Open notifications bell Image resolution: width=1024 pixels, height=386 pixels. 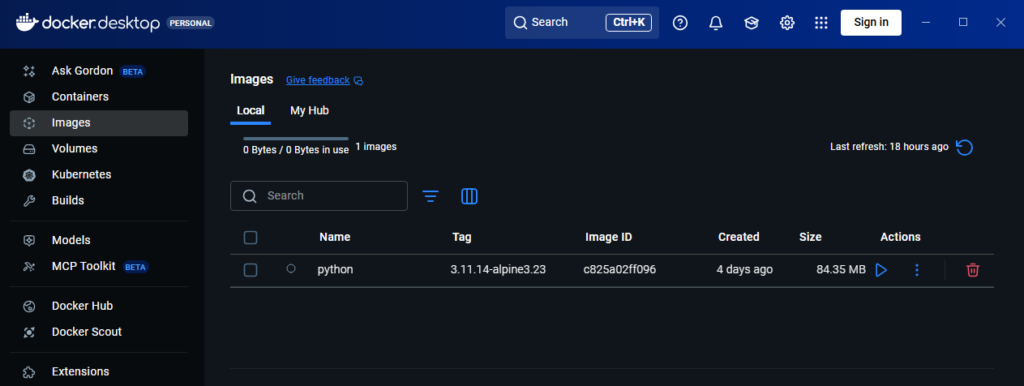tap(716, 23)
